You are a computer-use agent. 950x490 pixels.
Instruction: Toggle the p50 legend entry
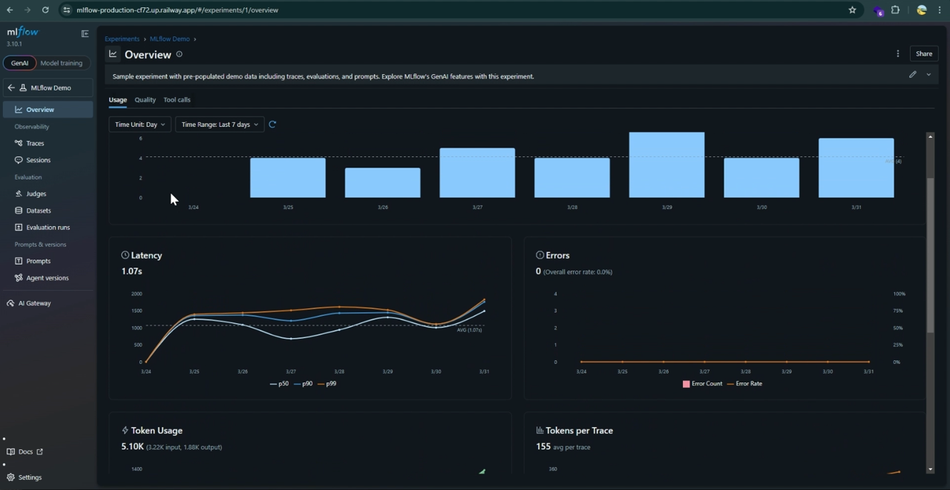pyautogui.click(x=279, y=384)
